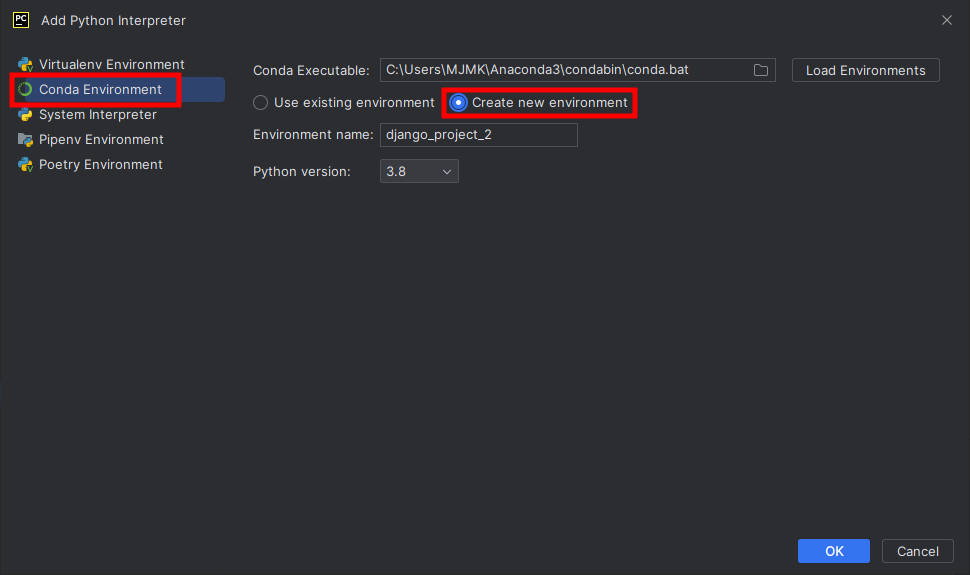Click the Pipenv folder icon

click(x=25, y=140)
